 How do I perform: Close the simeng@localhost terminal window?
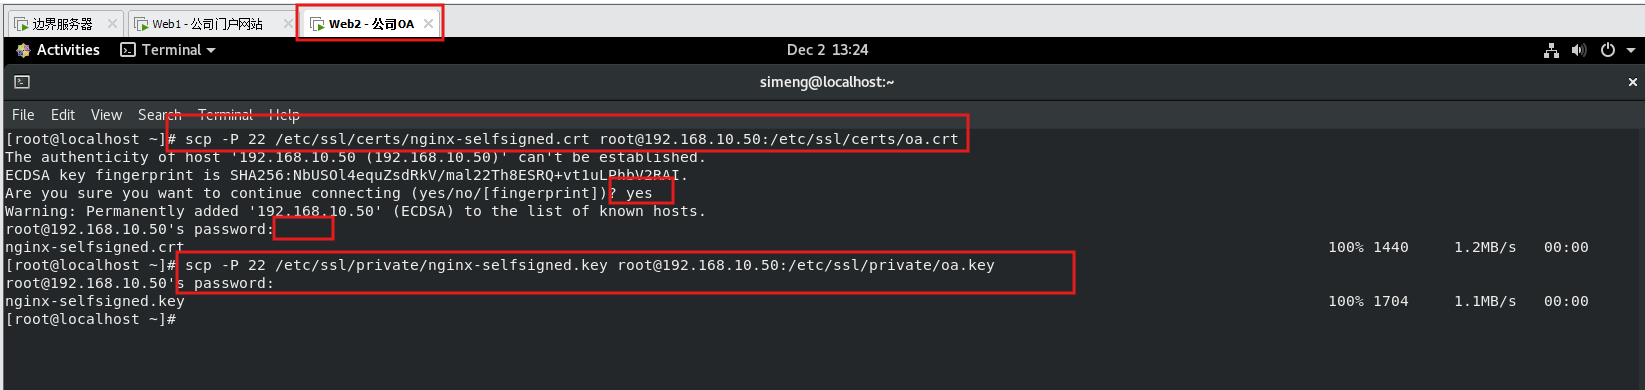(1633, 82)
